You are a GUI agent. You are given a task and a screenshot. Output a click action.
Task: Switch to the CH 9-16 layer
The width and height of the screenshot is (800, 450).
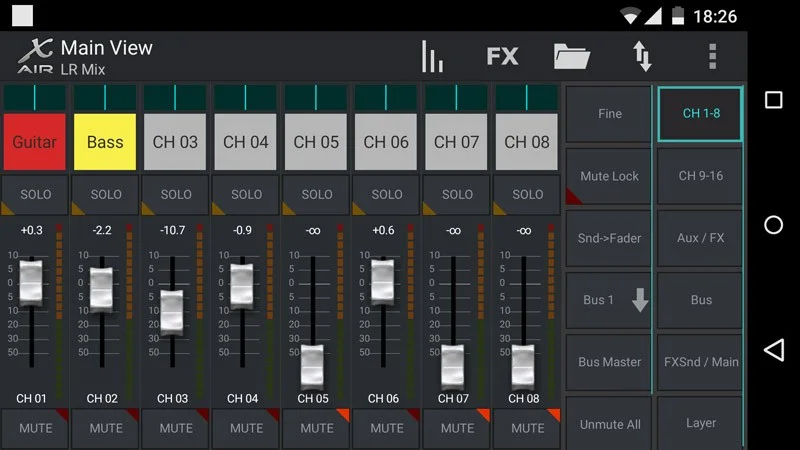click(x=700, y=176)
